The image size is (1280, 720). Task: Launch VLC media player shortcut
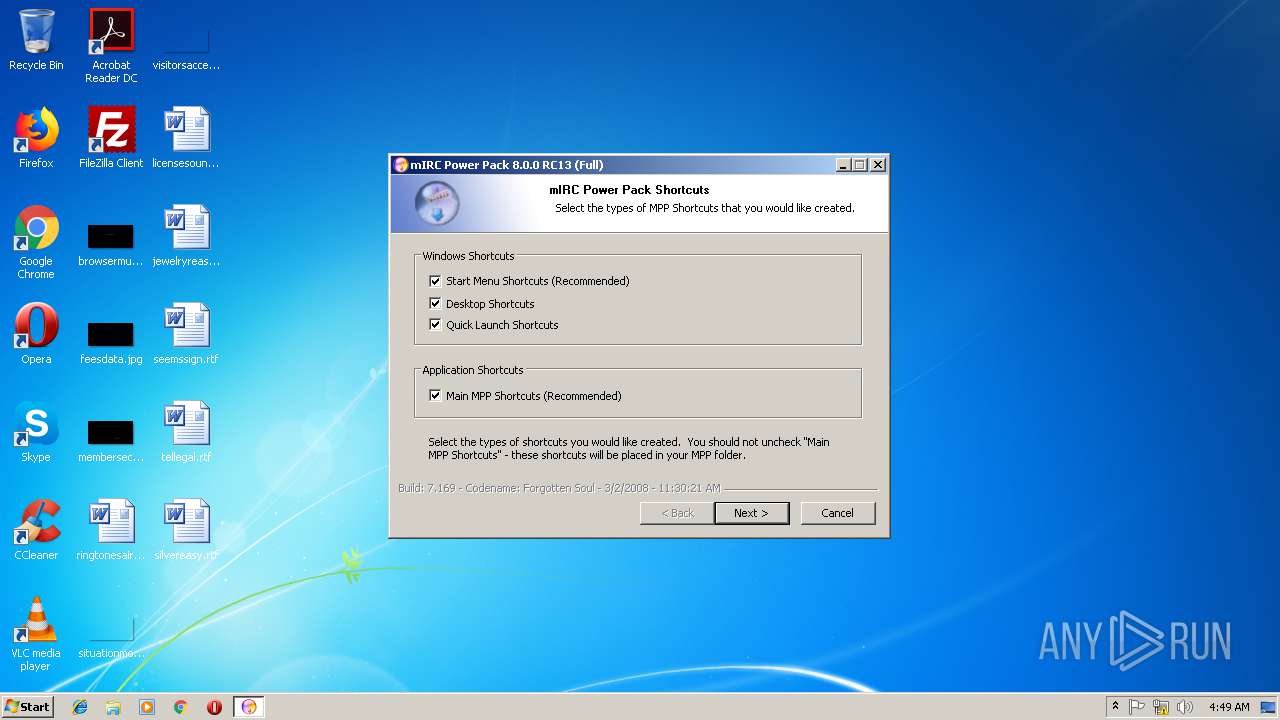coord(36,634)
